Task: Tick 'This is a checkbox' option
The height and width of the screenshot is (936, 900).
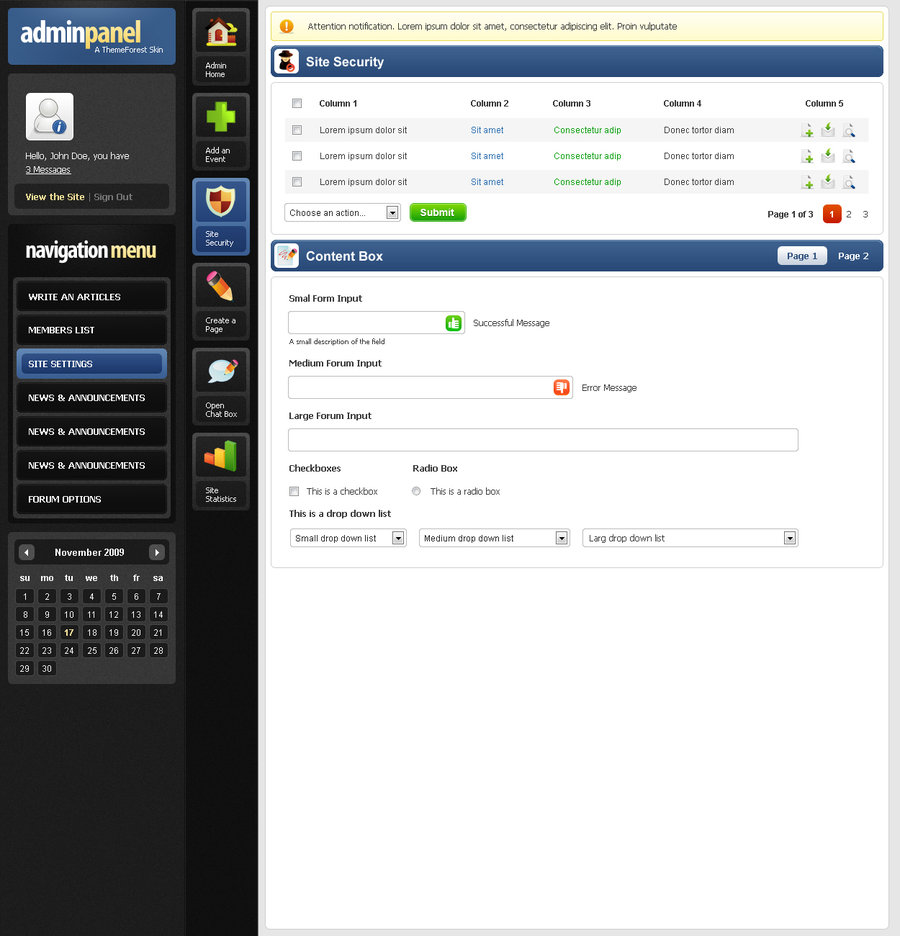Action: (294, 491)
